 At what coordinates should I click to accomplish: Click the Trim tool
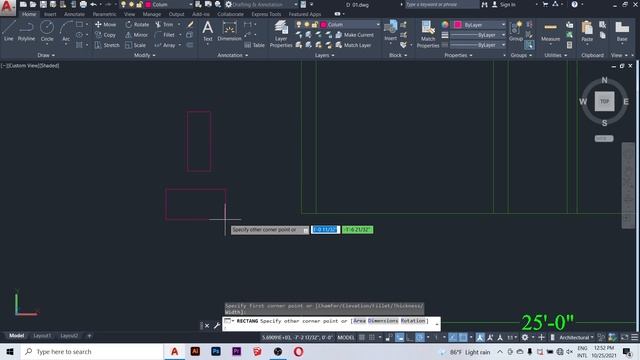[164, 24]
